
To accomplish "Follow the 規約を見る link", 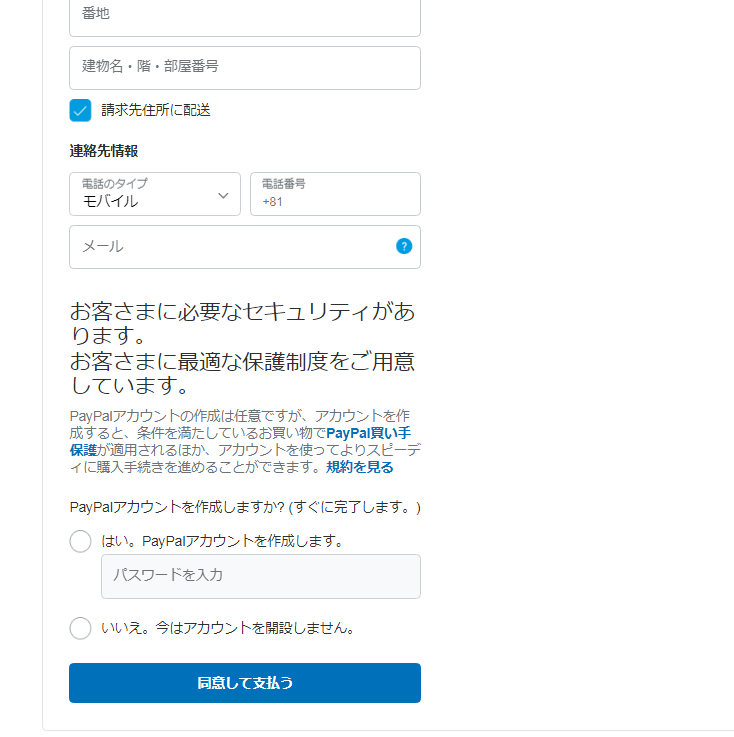I will pyautogui.click(x=359, y=467).
